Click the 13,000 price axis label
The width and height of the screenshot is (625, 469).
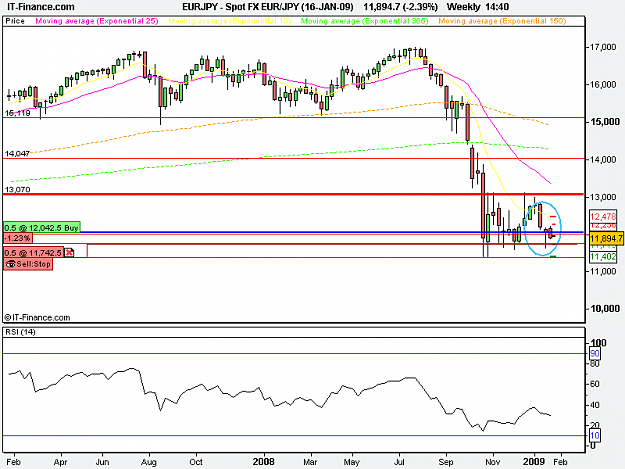603,197
